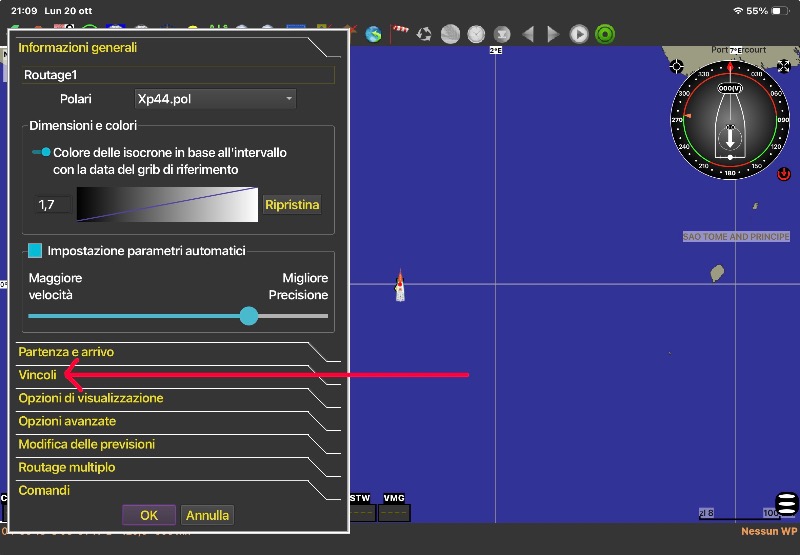Step back with the left arrow icon
This screenshot has width=800, height=555.
click(528, 34)
